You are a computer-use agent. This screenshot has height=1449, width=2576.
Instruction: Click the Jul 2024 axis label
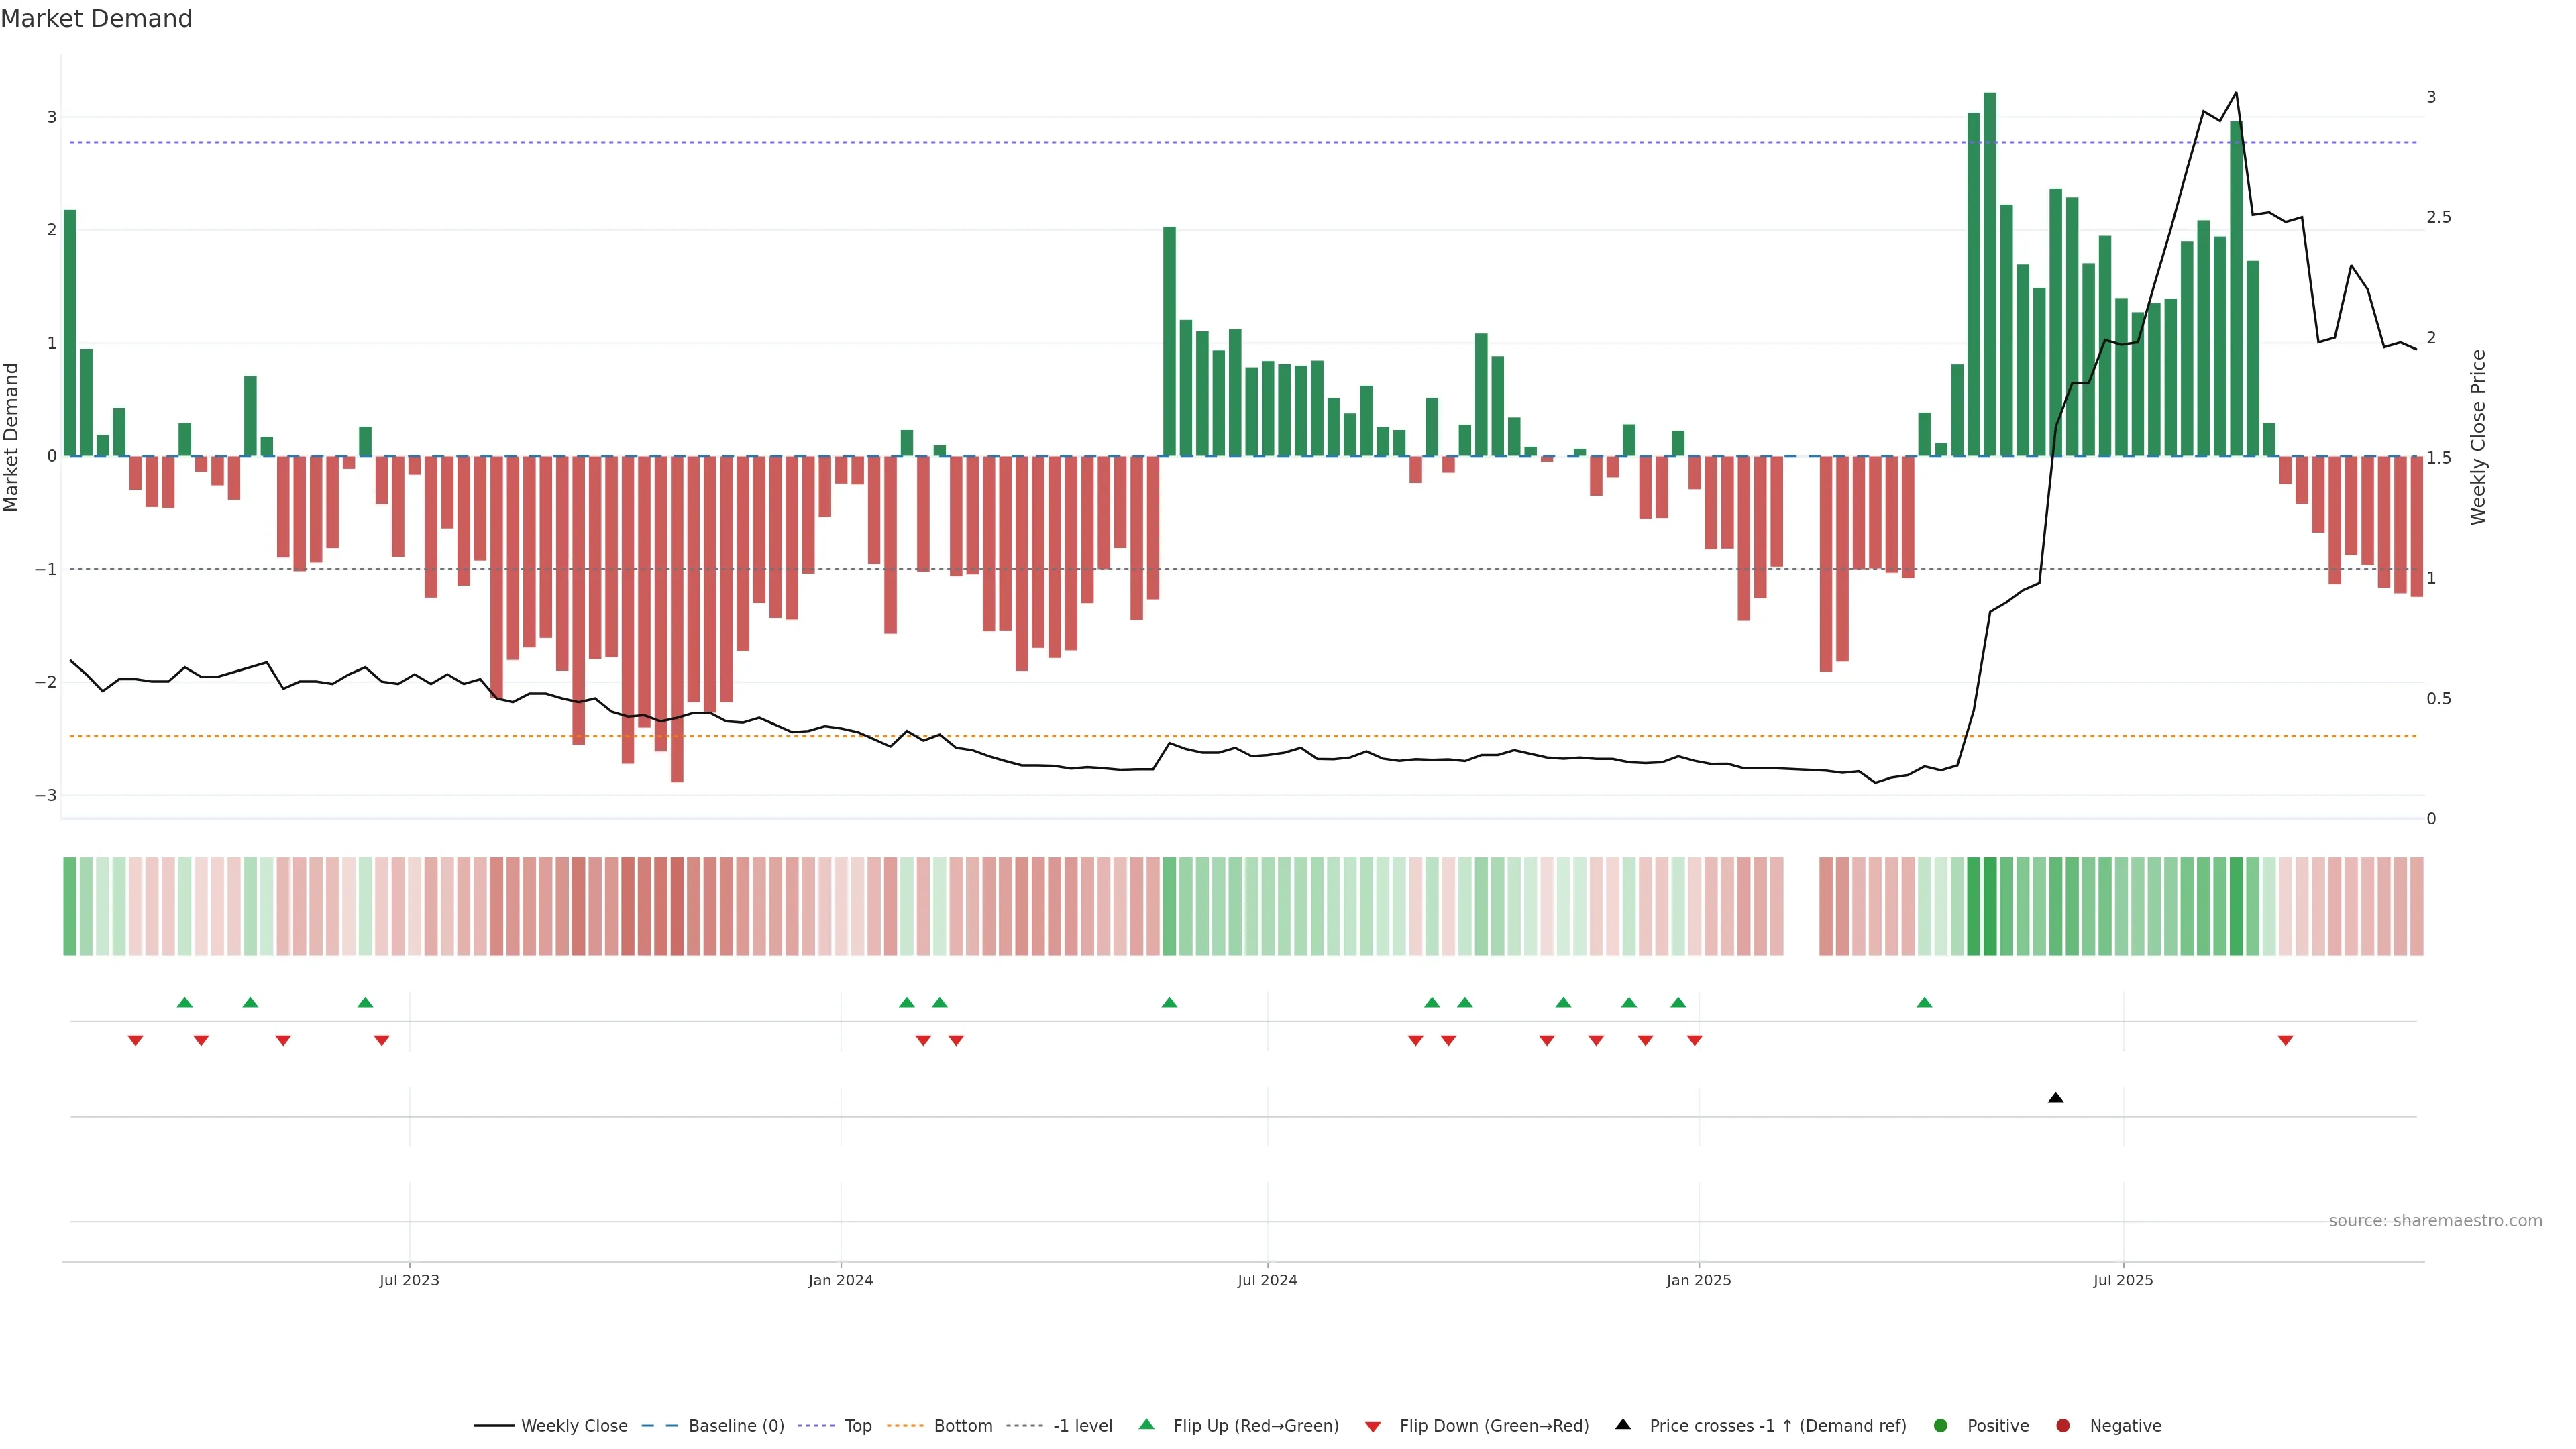[x=1267, y=1280]
